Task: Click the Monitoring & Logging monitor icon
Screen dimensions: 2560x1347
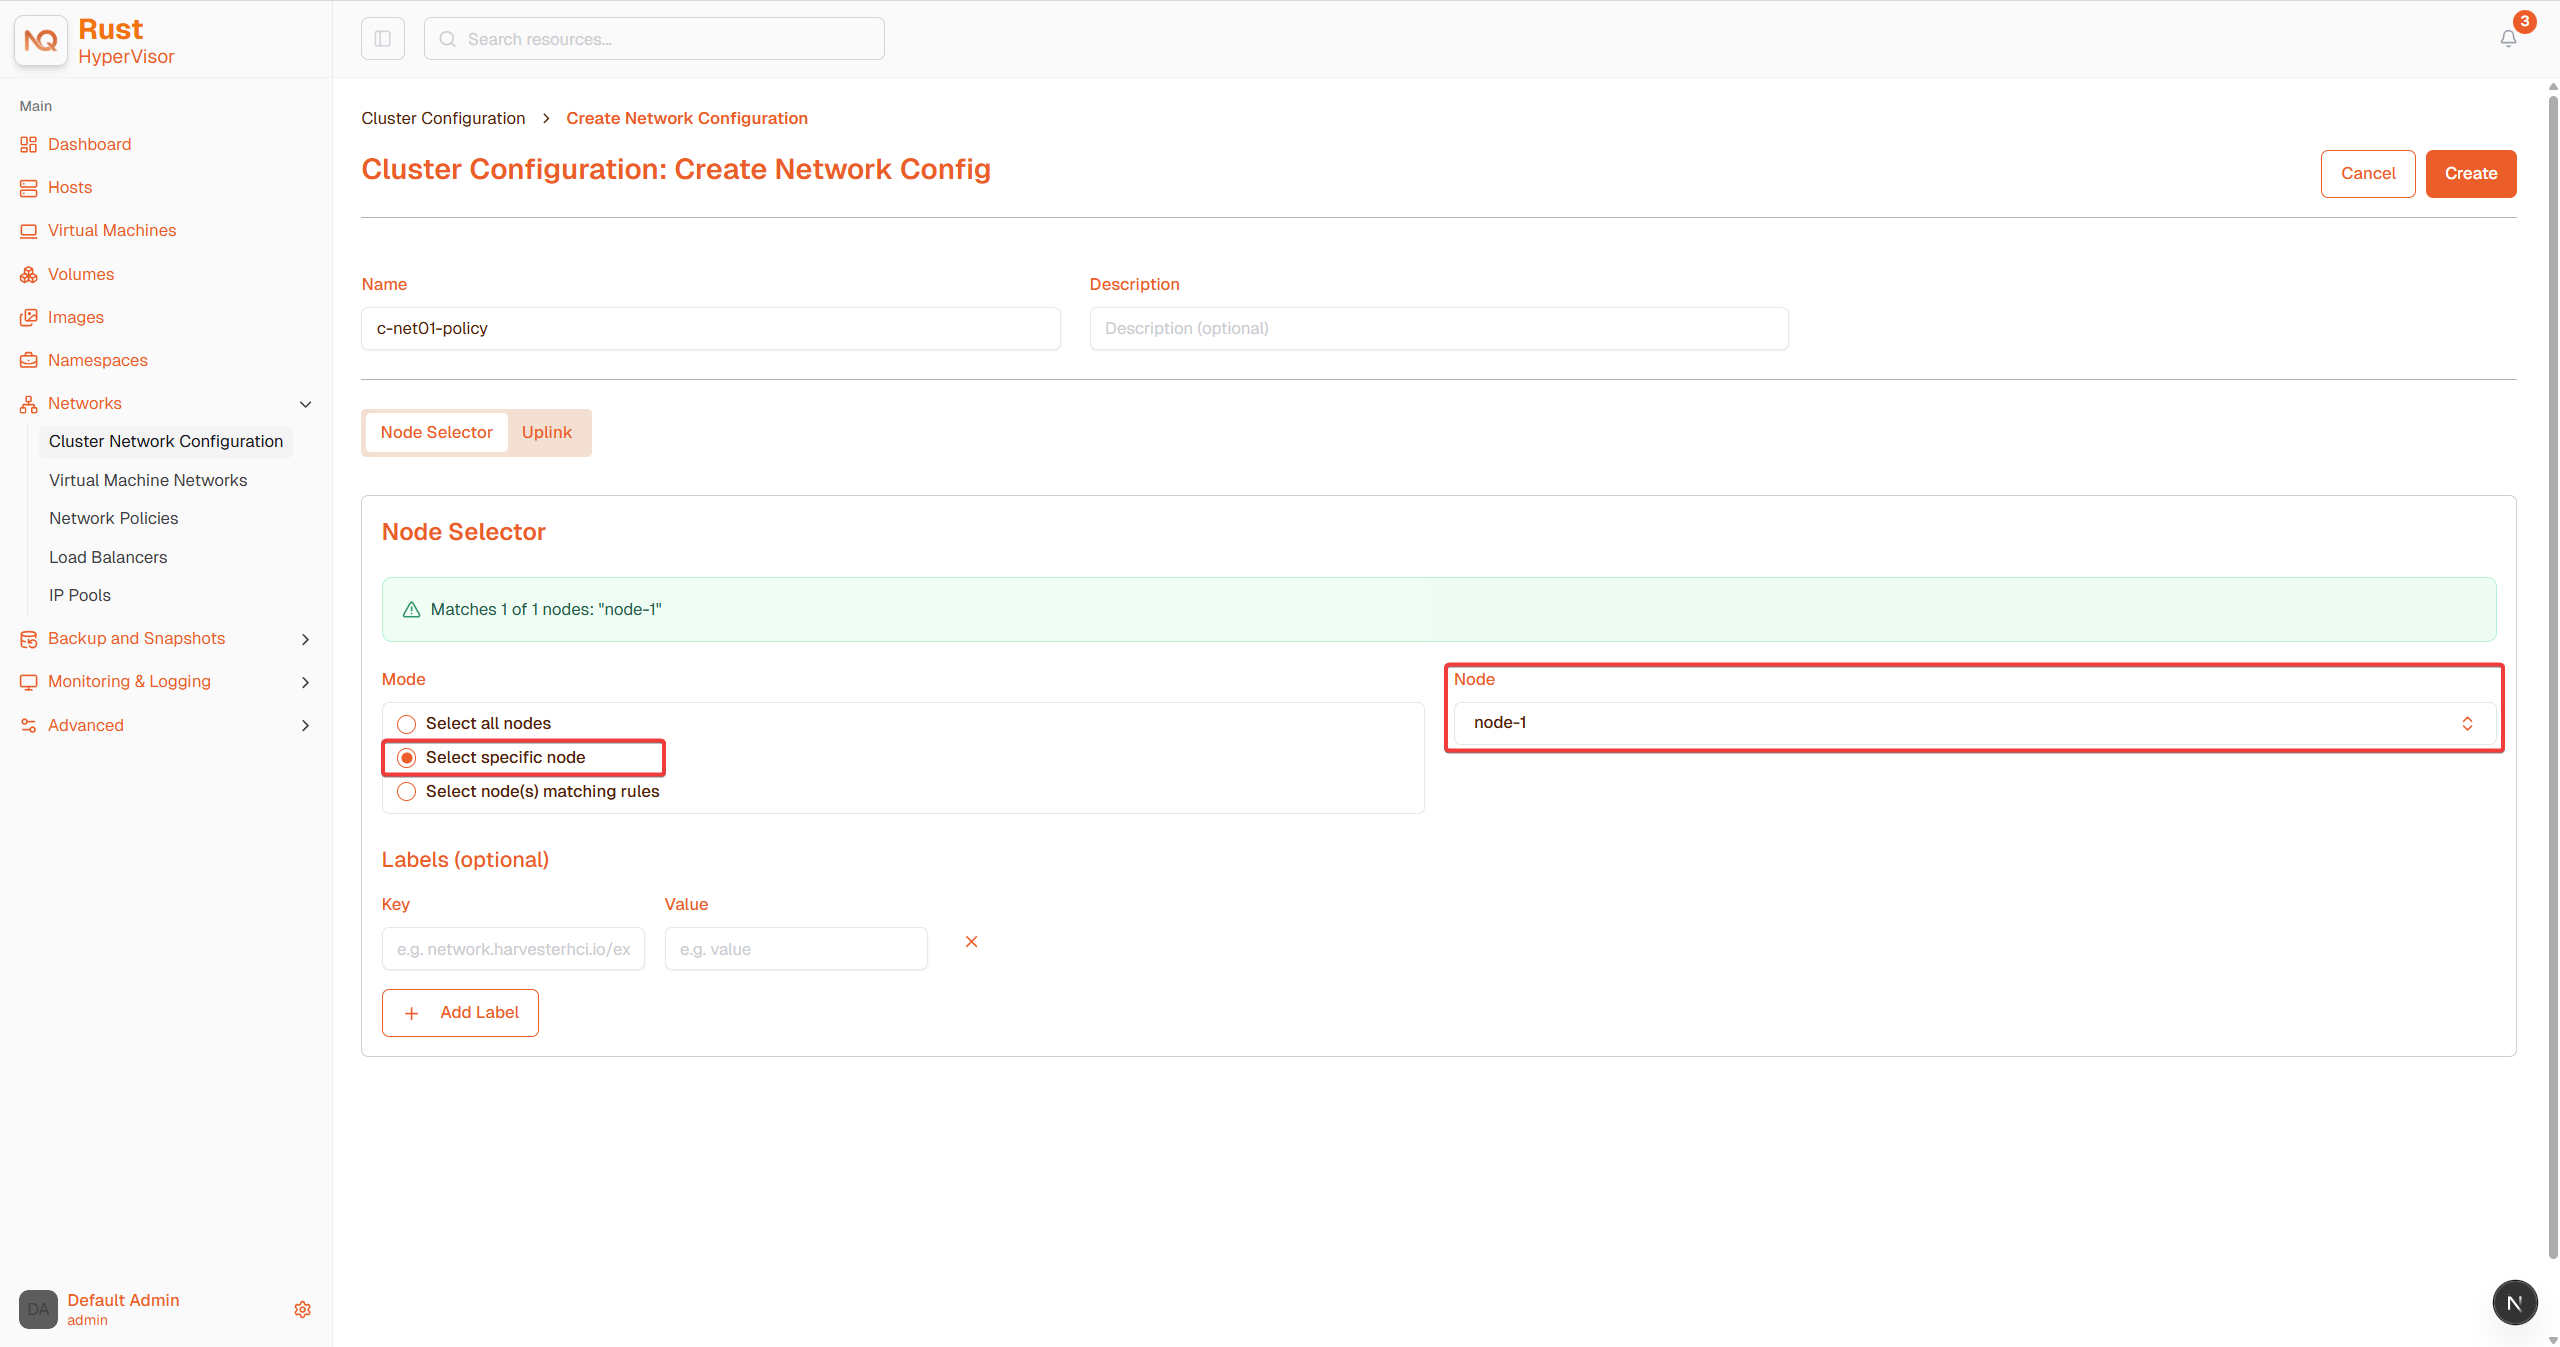Action: pos(28,682)
